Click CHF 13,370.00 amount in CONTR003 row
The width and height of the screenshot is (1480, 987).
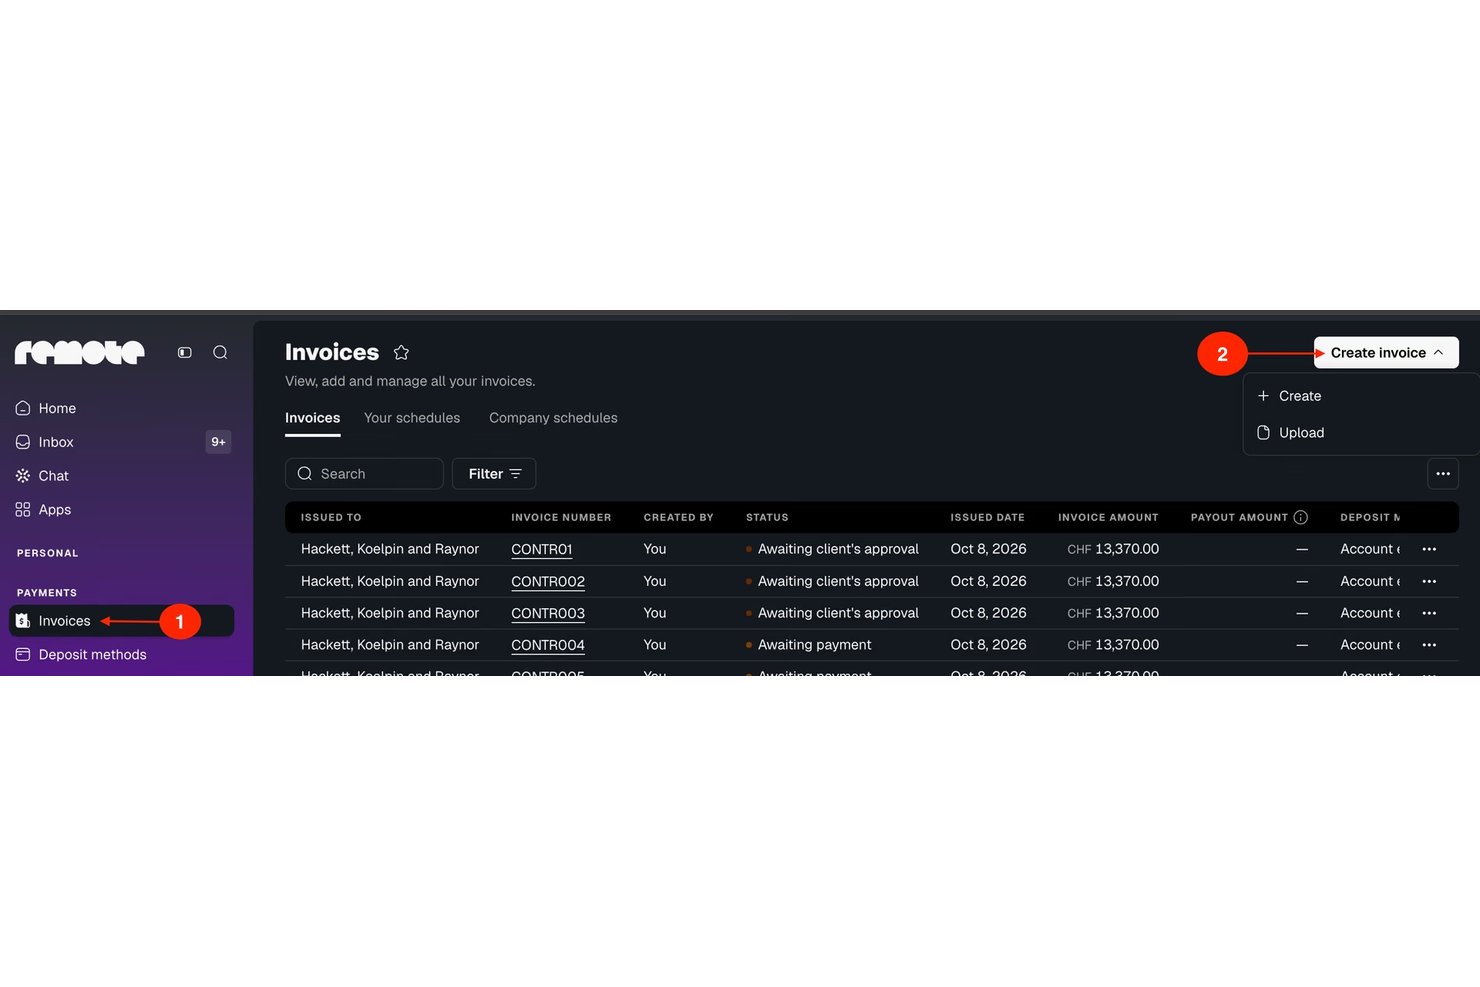point(1113,613)
